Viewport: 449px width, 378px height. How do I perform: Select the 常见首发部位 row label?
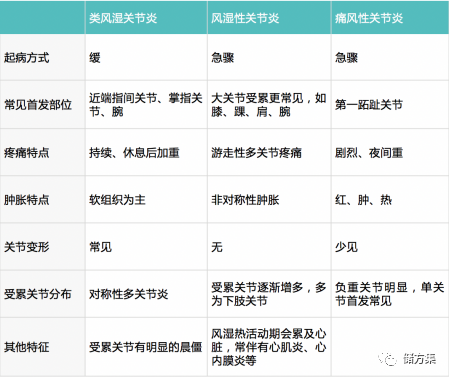pos(38,105)
